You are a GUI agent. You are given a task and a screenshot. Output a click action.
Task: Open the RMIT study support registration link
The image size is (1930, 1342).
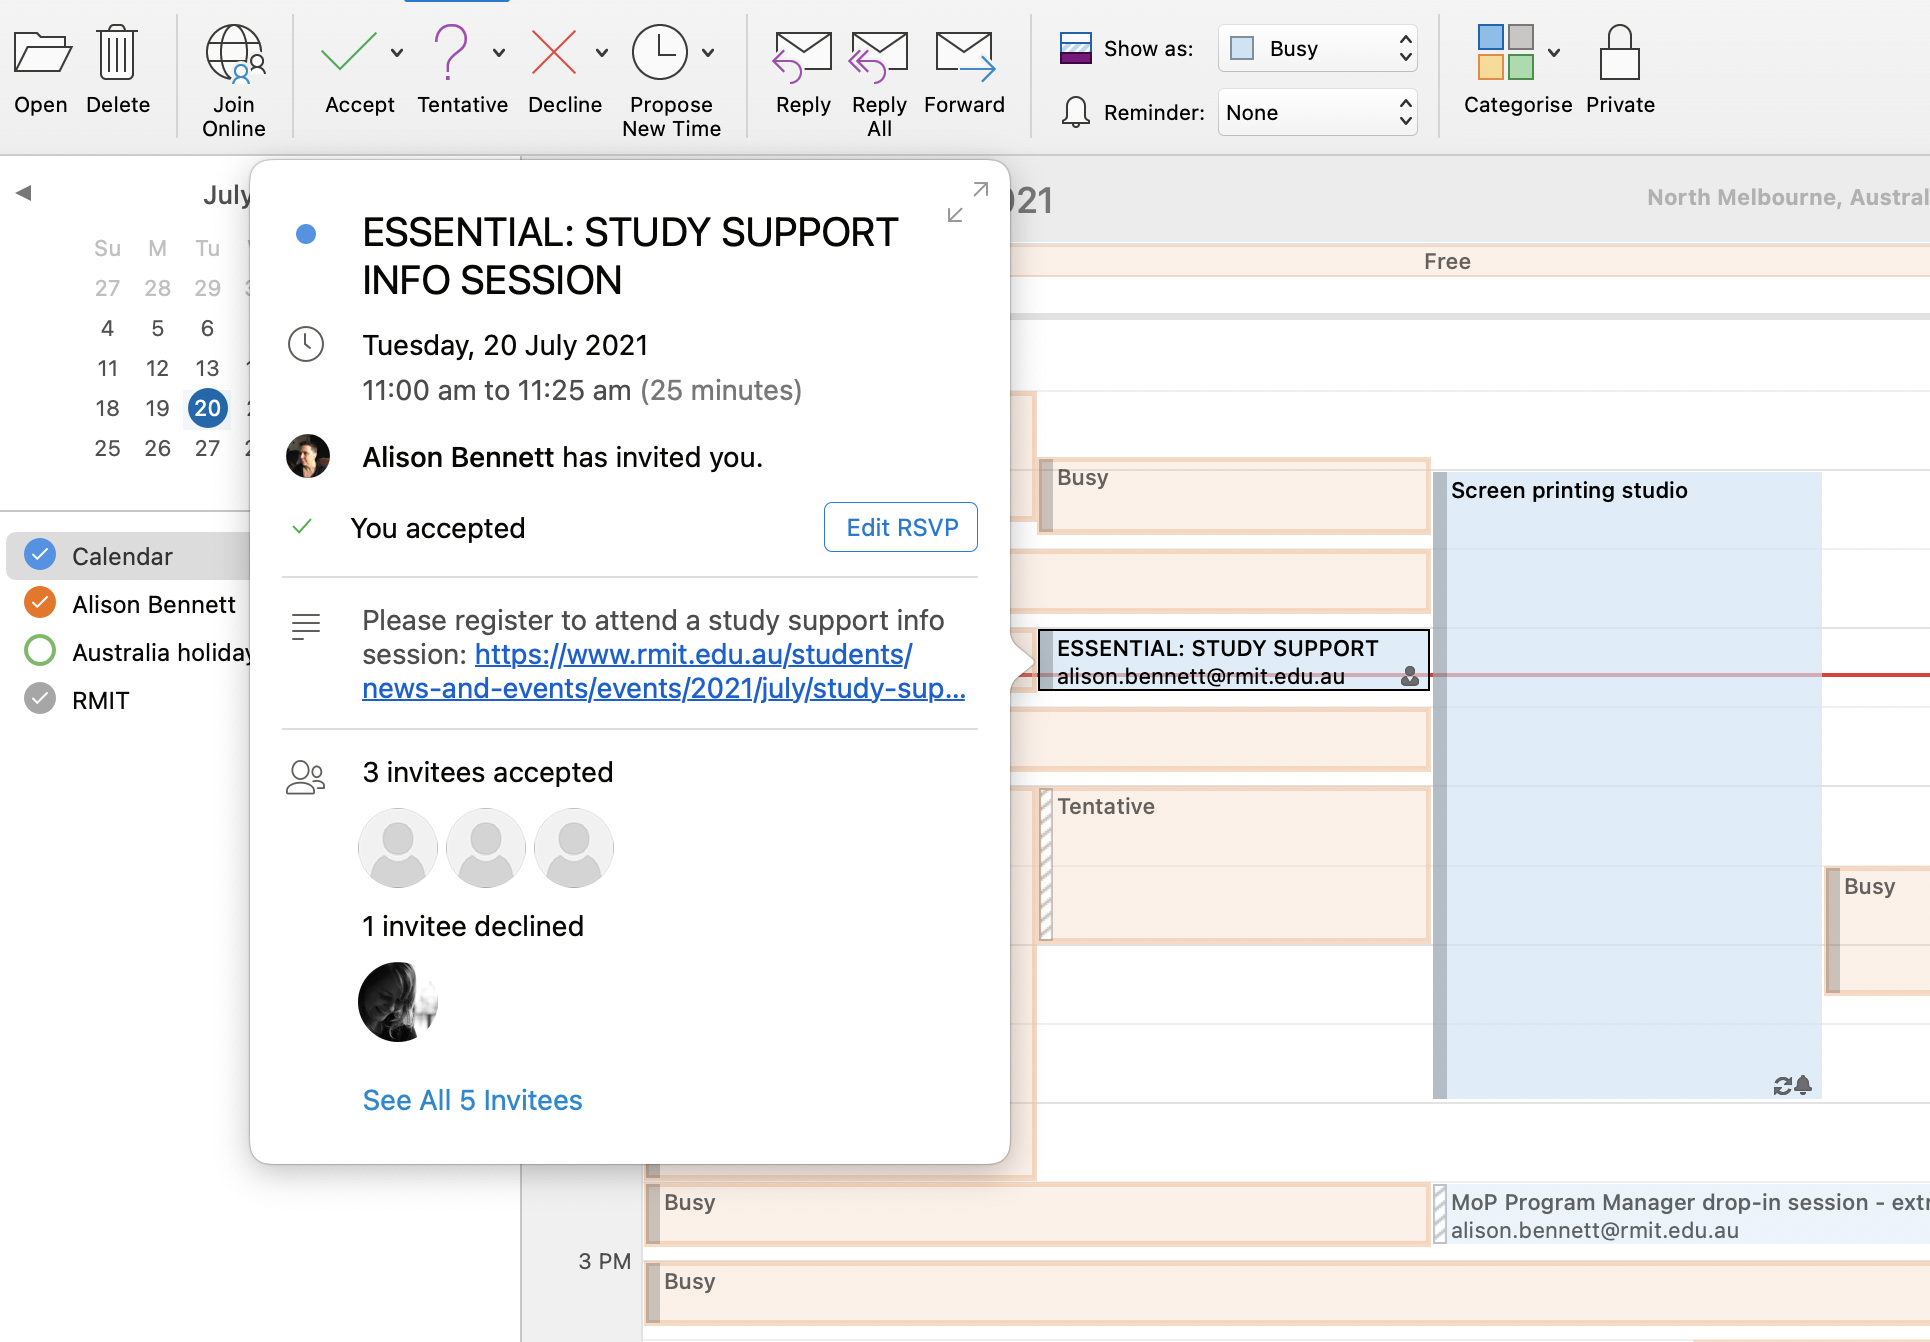pyautogui.click(x=664, y=671)
